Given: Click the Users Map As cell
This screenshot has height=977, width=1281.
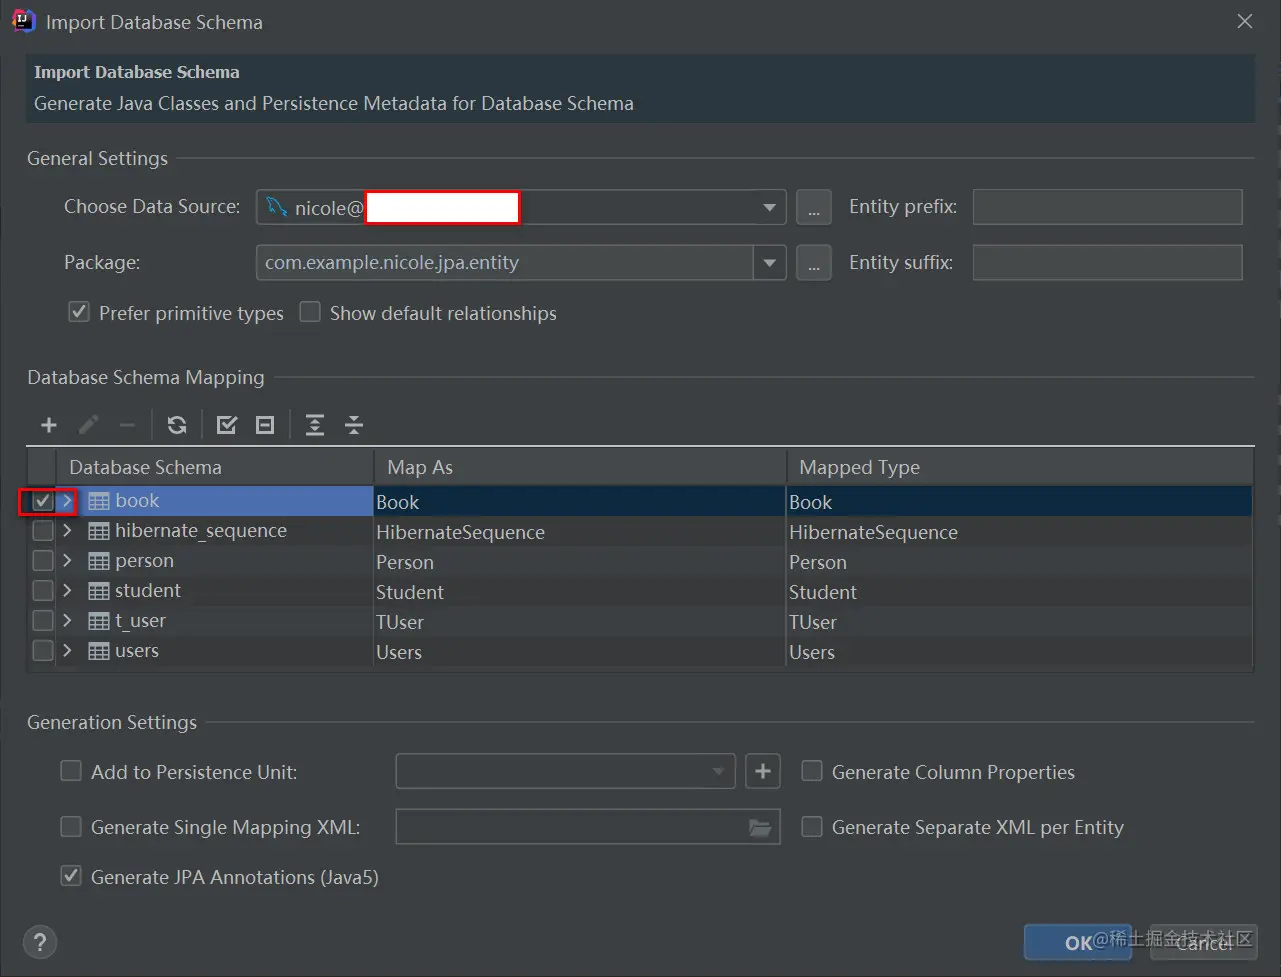Looking at the screenshot, I should point(580,652).
